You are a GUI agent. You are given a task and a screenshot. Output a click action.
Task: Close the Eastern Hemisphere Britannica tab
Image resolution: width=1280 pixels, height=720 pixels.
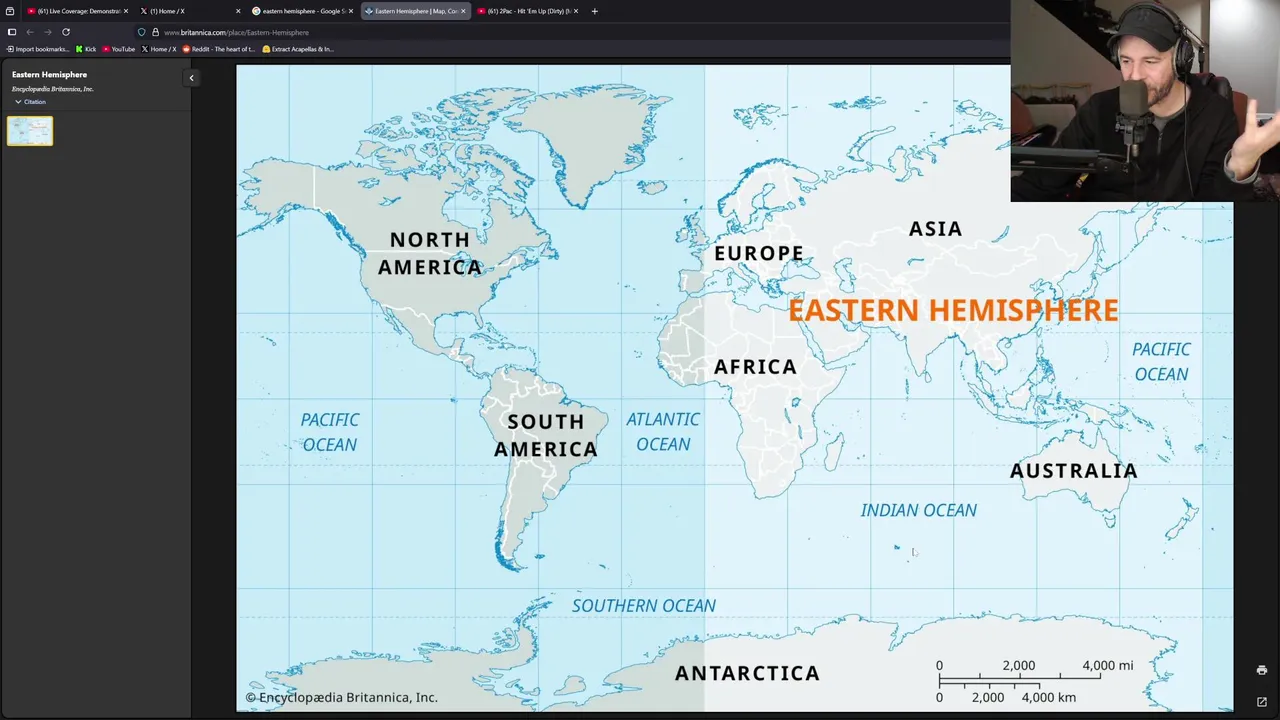[463, 11]
